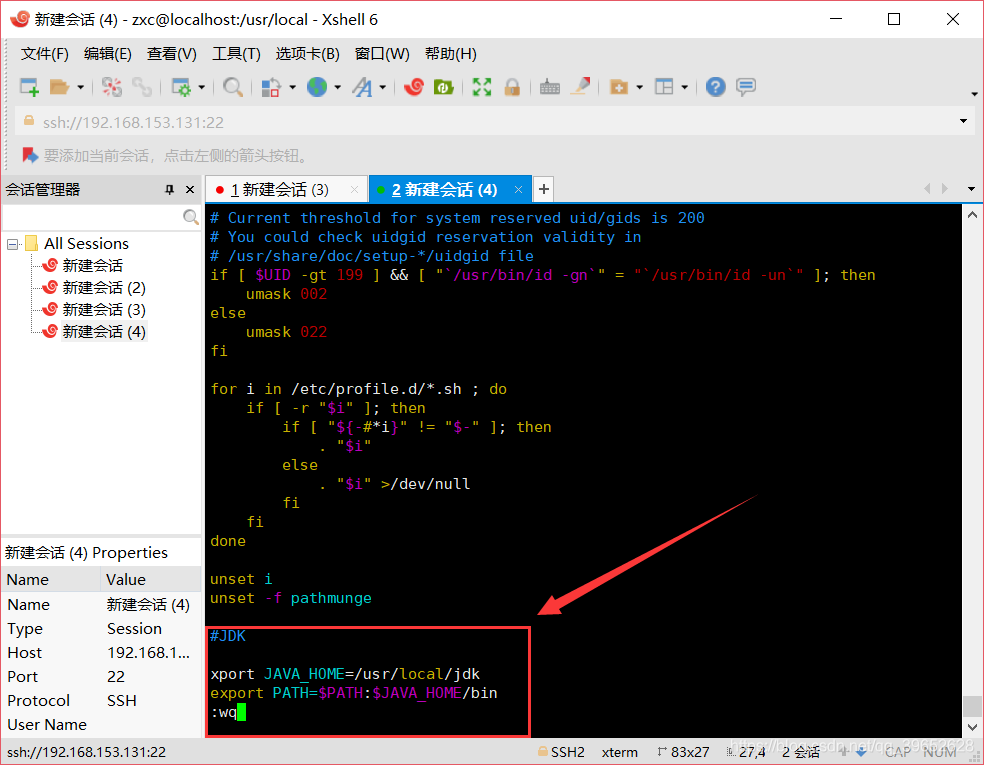Screen dimensions: 984x765
Task: Switch to tab 1 新建会话 (3)
Action: pos(279,190)
